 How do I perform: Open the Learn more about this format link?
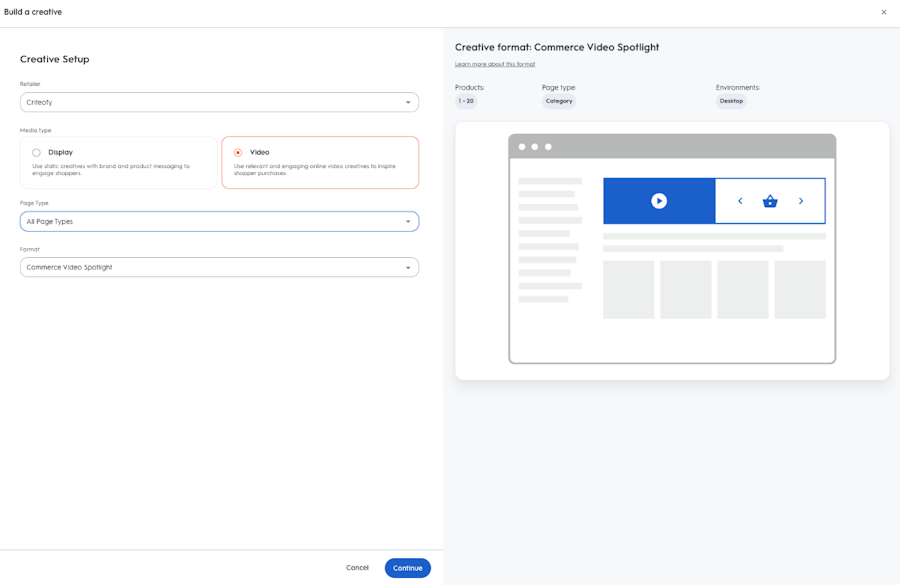[495, 64]
